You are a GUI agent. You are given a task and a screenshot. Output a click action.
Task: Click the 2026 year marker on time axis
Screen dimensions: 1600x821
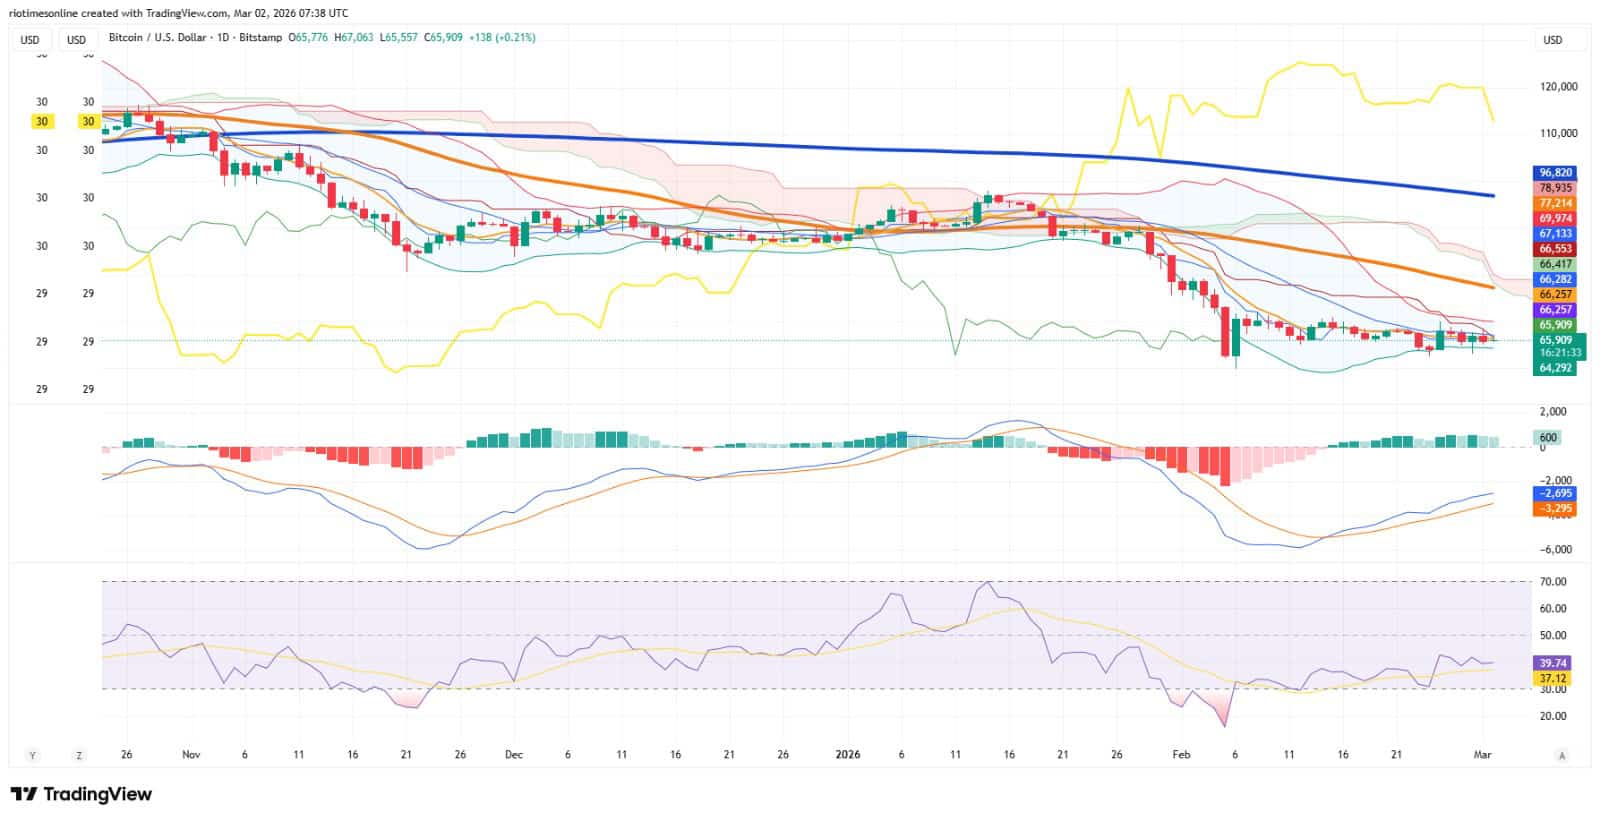coord(847,755)
